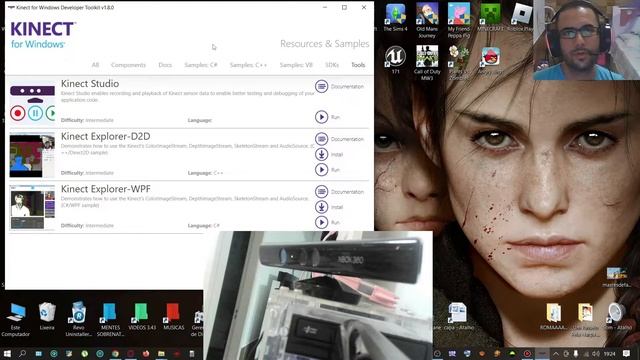Select the MENTES SOBRENAT blue folder
This screenshot has height=360, width=640.
point(110,320)
